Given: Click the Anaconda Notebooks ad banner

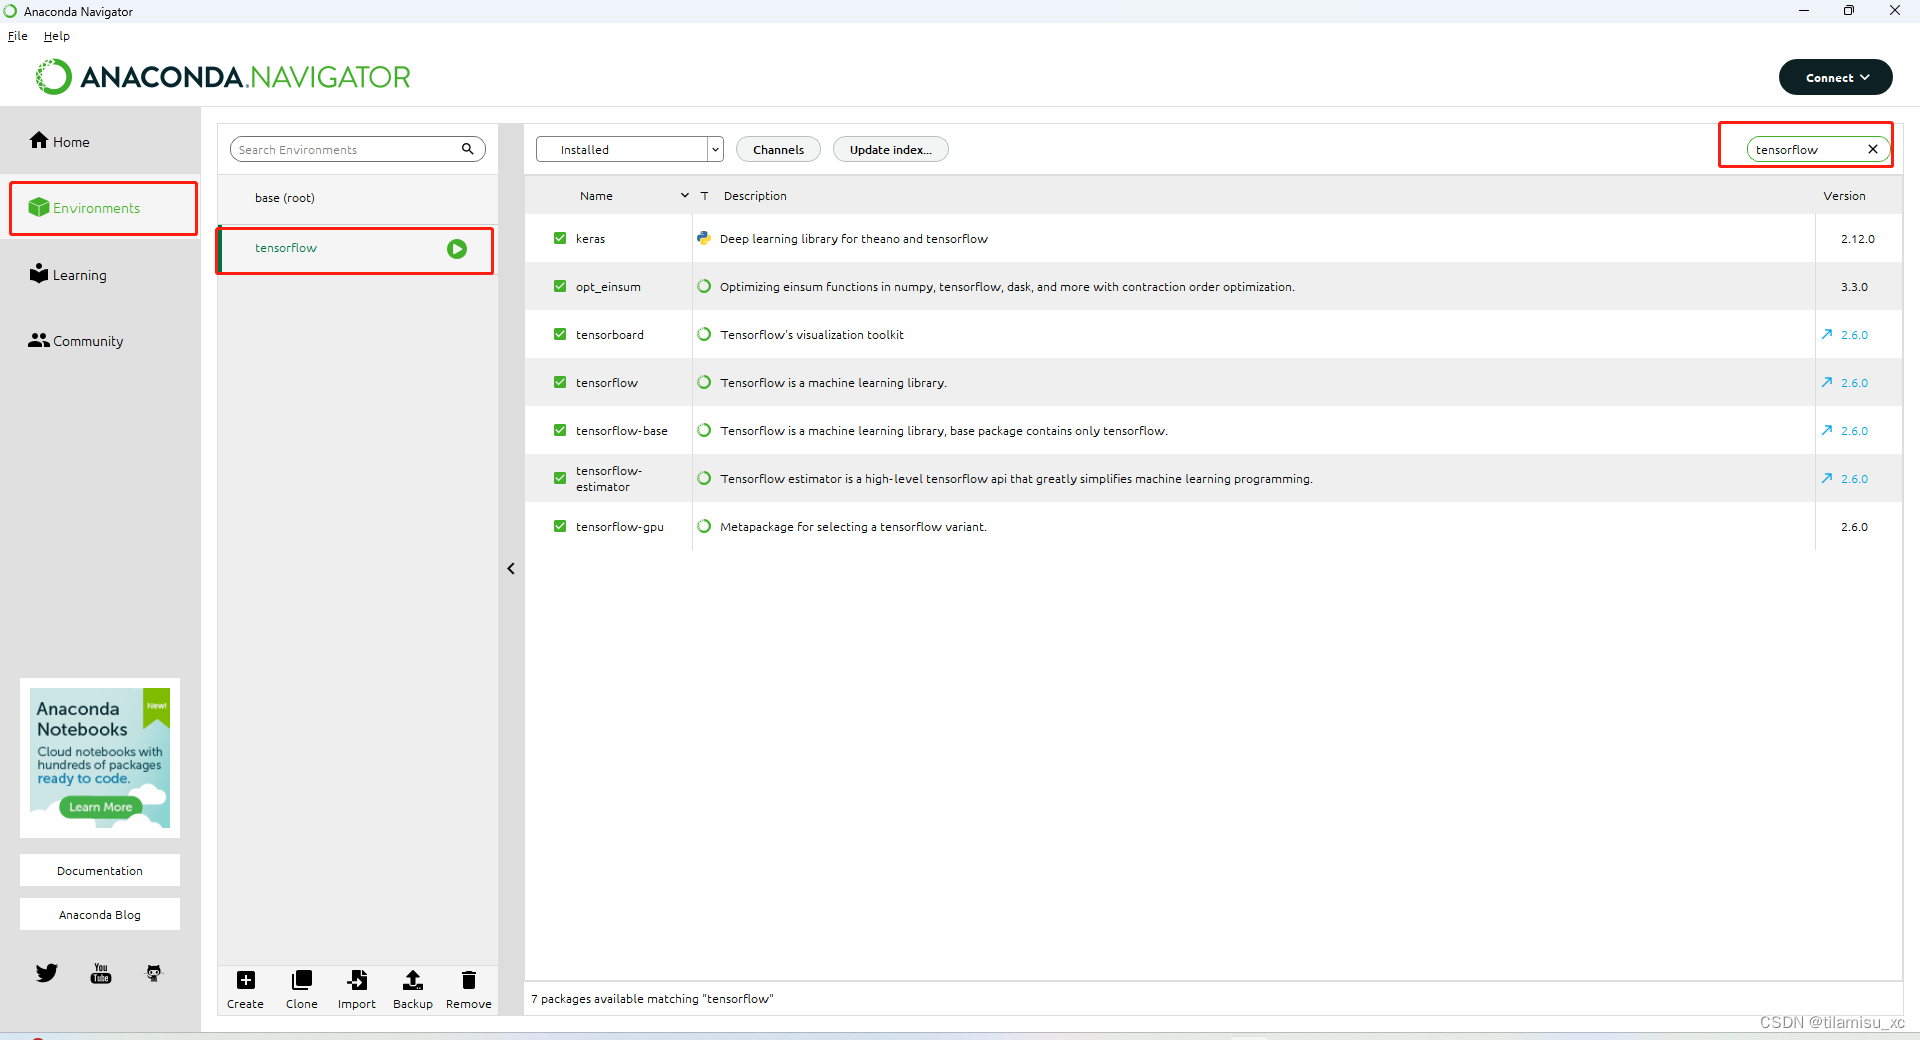Looking at the screenshot, I should click(100, 758).
